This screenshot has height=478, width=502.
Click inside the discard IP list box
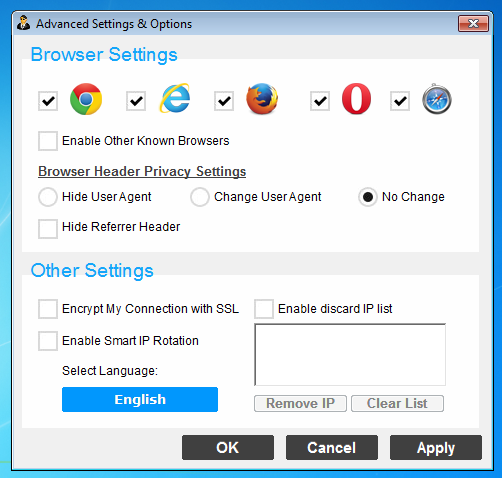[x=350, y=355]
